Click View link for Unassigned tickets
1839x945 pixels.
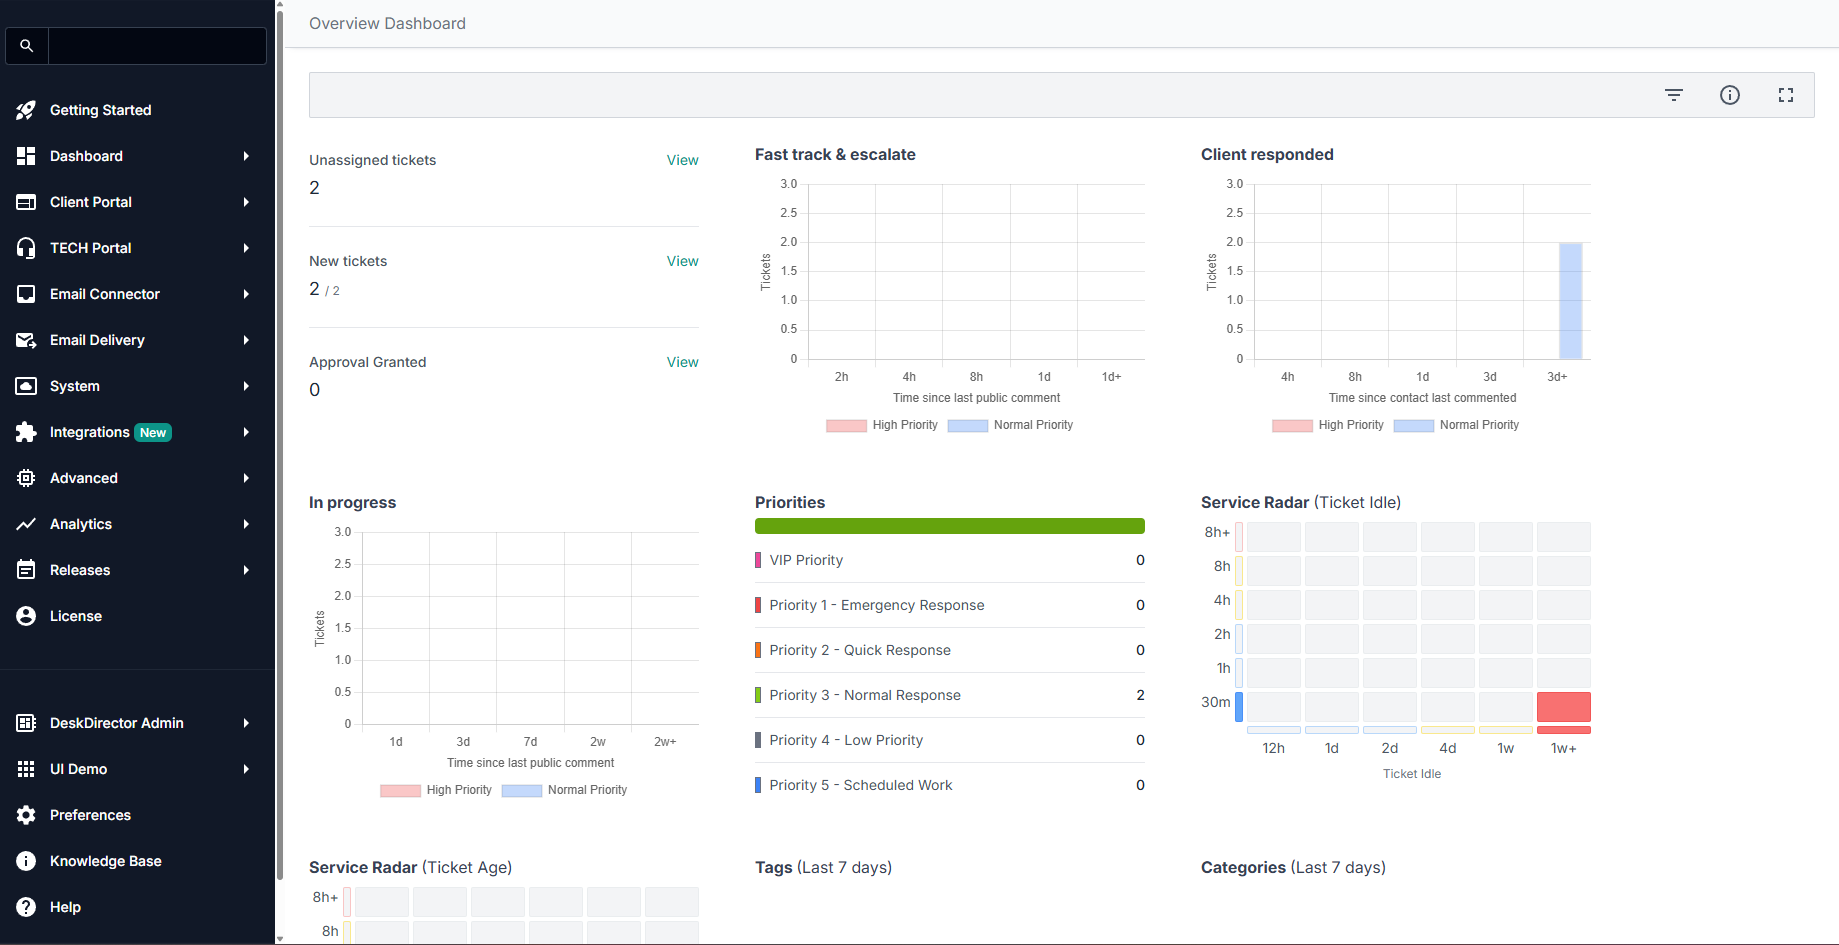[x=683, y=160]
